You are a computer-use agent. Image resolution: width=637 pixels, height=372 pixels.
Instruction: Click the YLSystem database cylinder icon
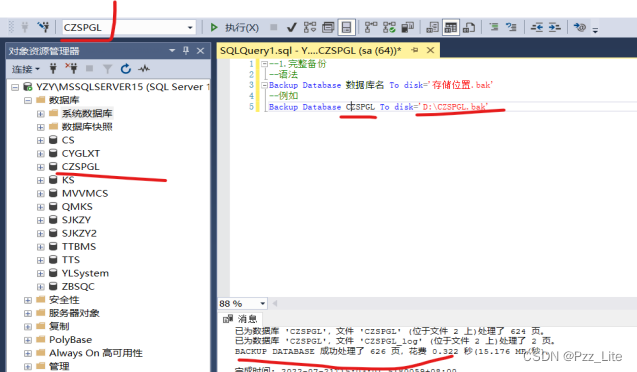point(53,273)
